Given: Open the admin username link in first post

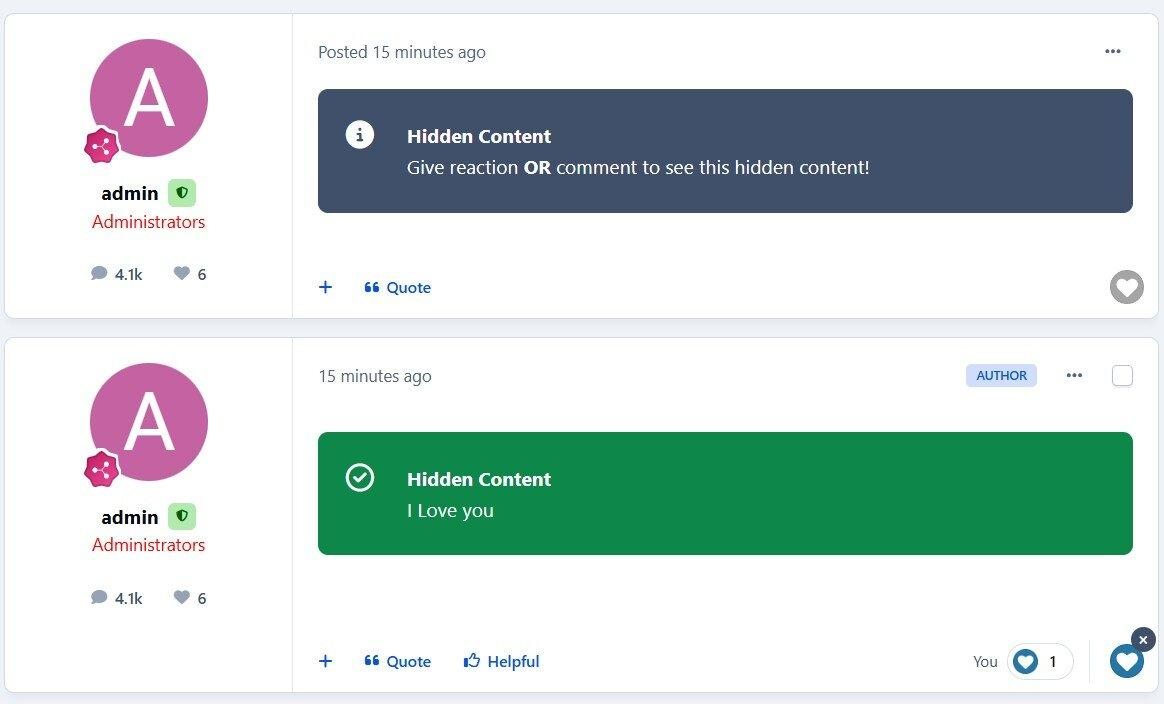Looking at the screenshot, I should pyautogui.click(x=130, y=193).
